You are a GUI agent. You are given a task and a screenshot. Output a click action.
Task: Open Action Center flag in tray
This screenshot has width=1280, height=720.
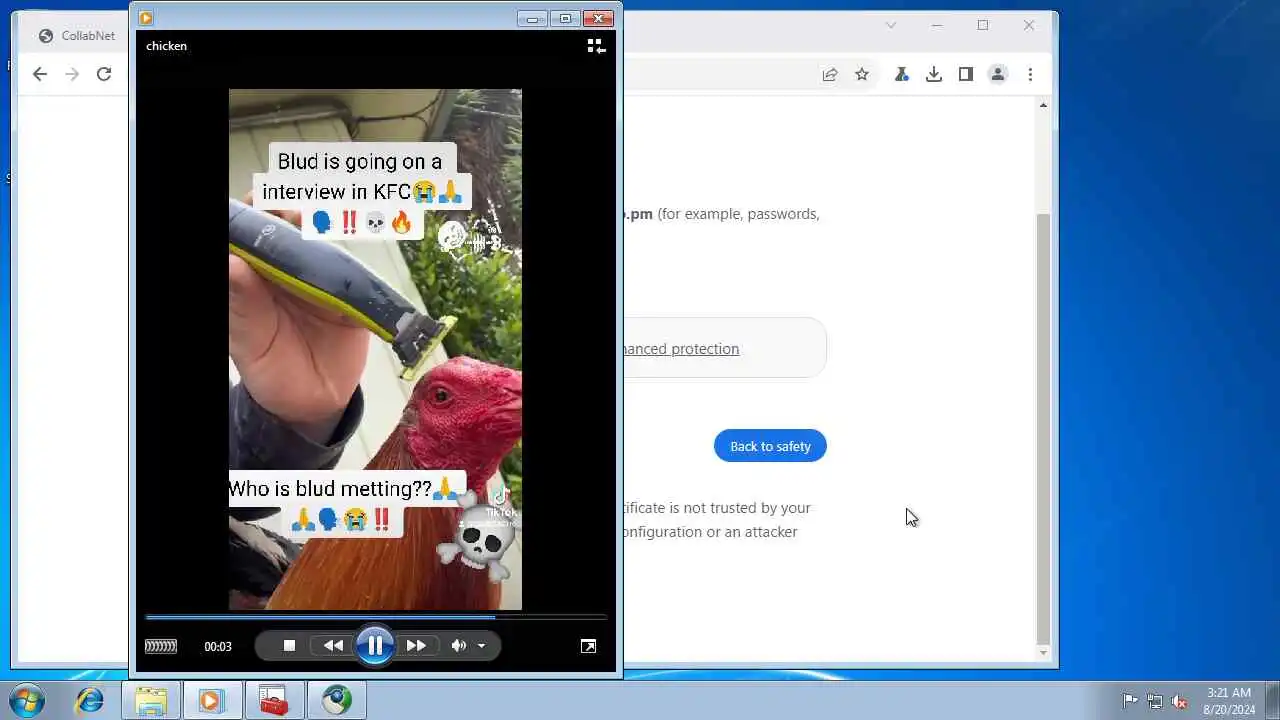point(1129,701)
